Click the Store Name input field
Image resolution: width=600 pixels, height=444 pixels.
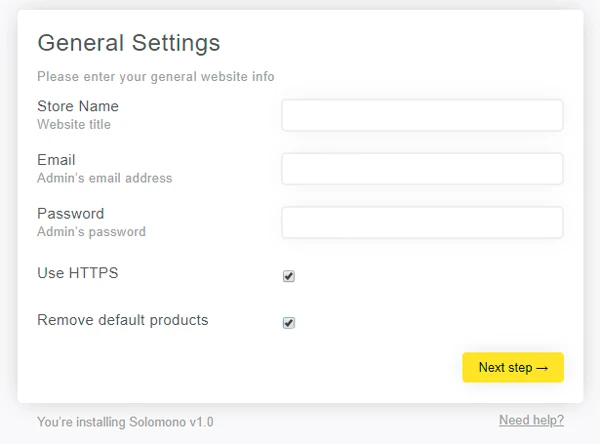(x=422, y=115)
